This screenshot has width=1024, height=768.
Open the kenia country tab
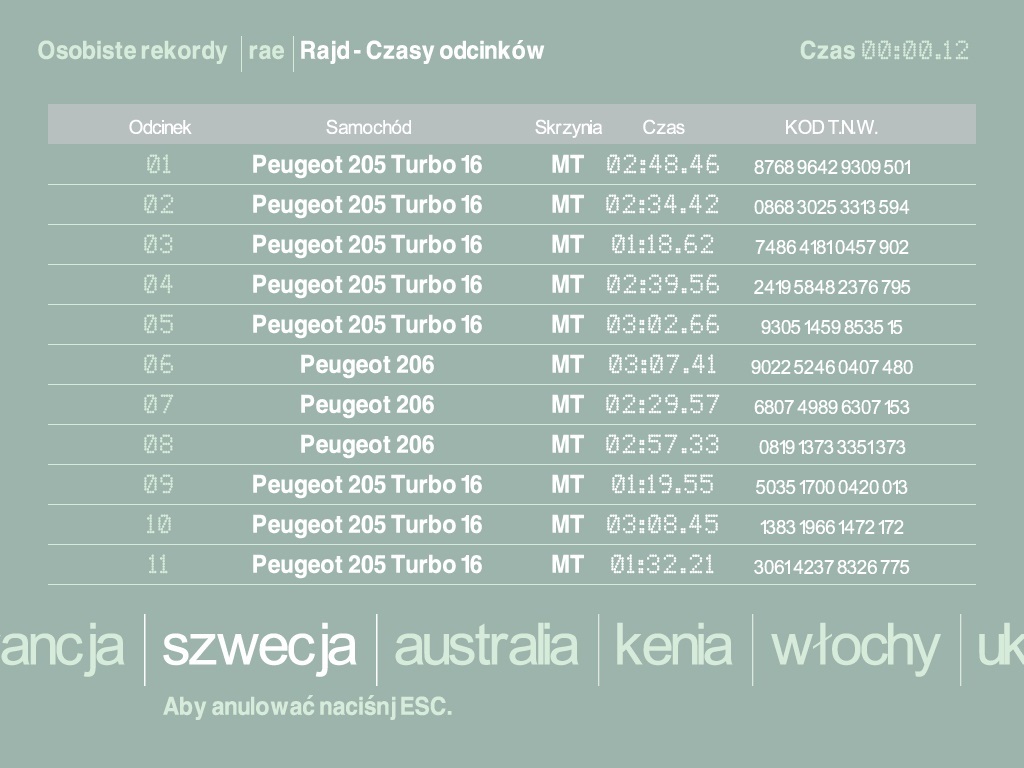pos(673,647)
